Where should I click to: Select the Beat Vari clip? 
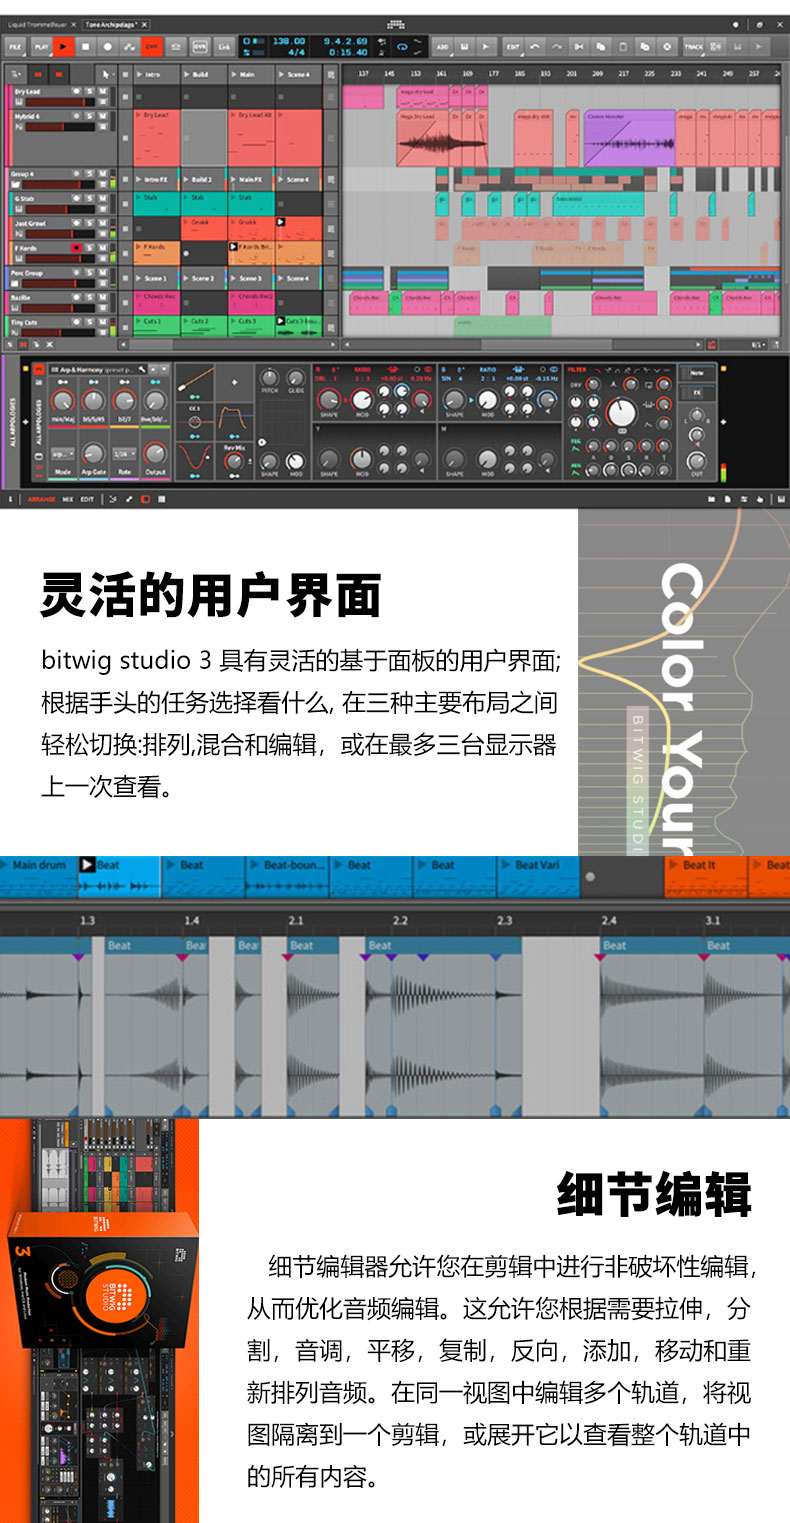(538, 876)
